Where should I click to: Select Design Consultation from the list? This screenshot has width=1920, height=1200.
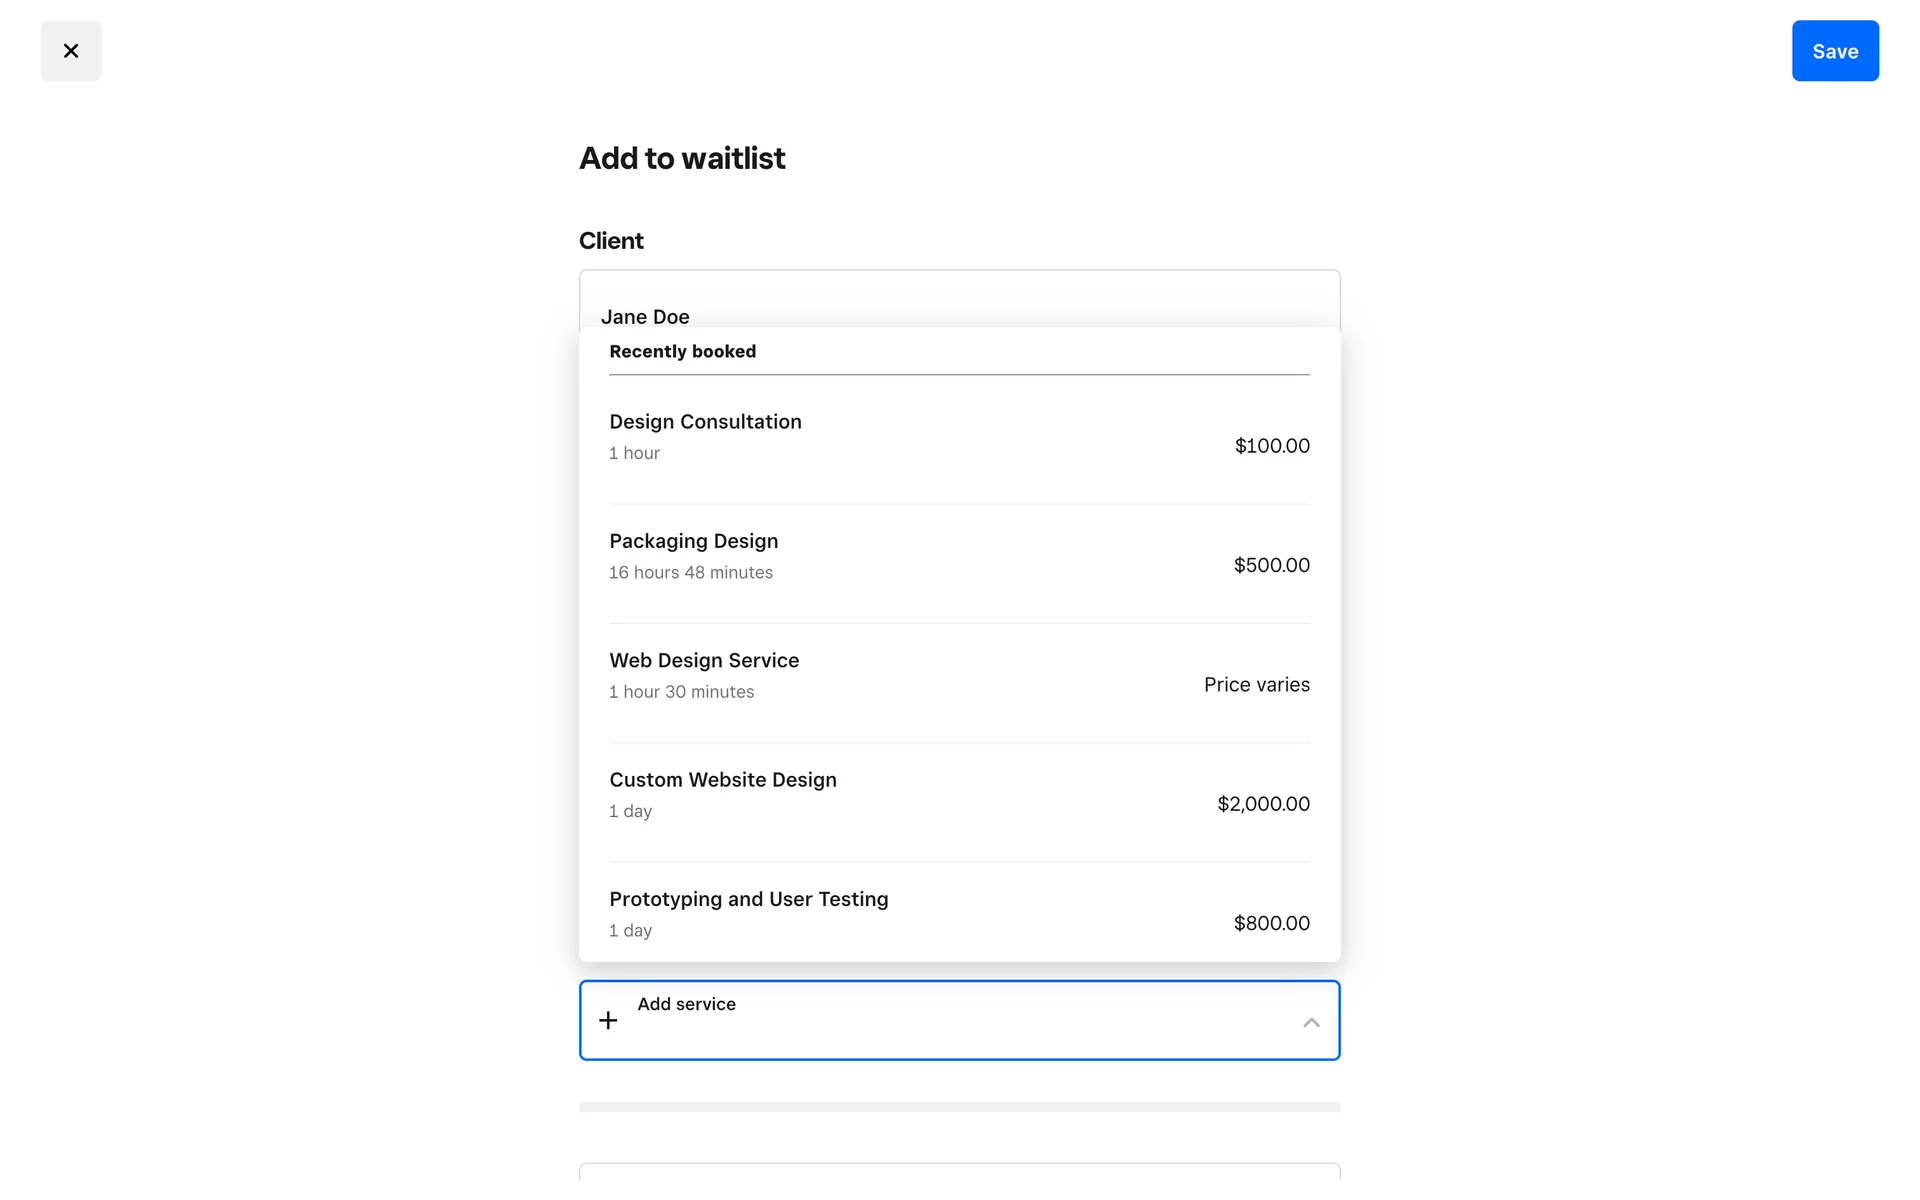point(705,422)
